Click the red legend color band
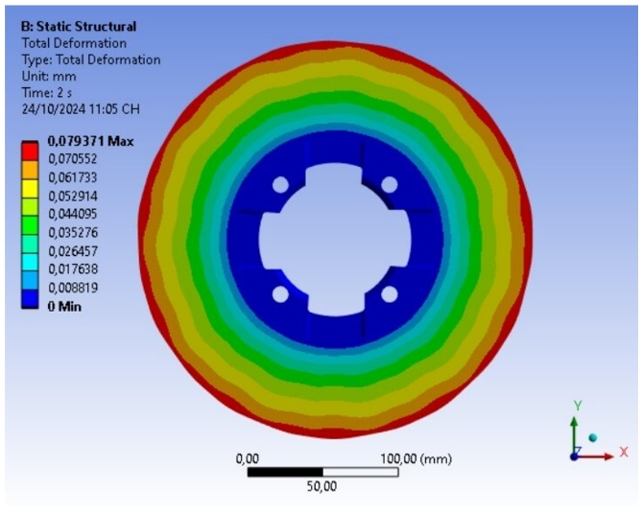The image size is (644, 507). (30, 151)
